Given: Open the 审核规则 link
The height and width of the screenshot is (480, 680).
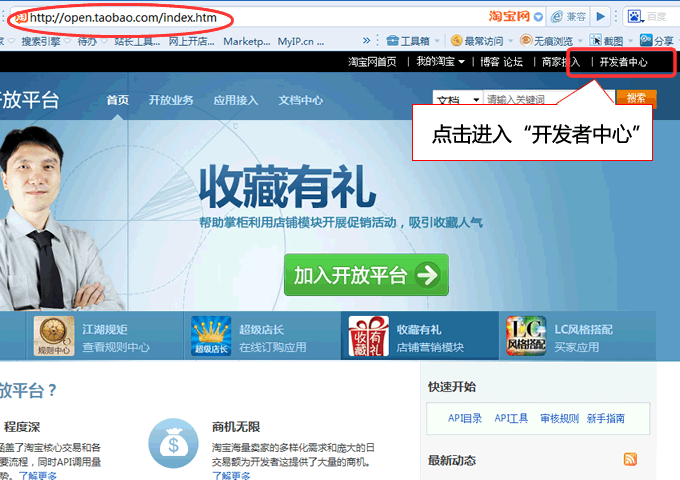Looking at the screenshot, I should (559, 418).
